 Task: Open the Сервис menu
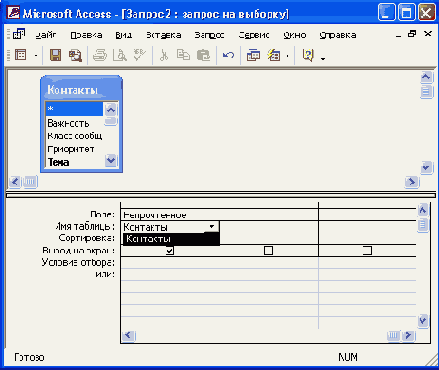click(254, 35)
